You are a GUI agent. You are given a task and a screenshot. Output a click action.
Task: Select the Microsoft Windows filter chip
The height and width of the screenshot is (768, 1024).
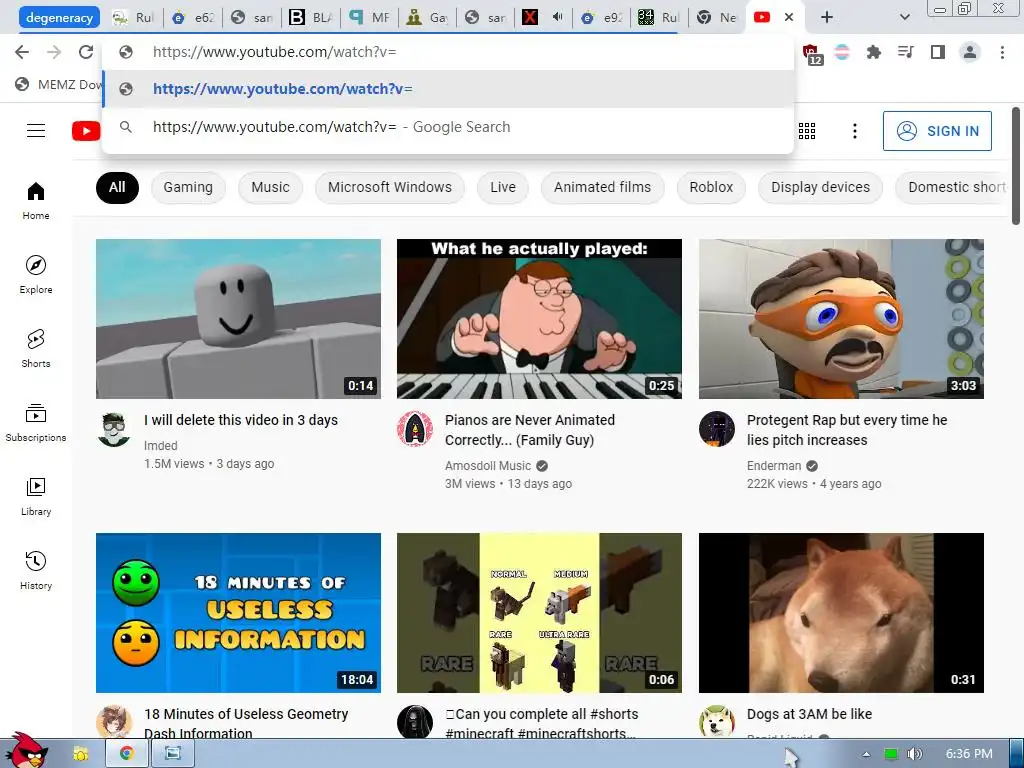click(x=390, y=187)
